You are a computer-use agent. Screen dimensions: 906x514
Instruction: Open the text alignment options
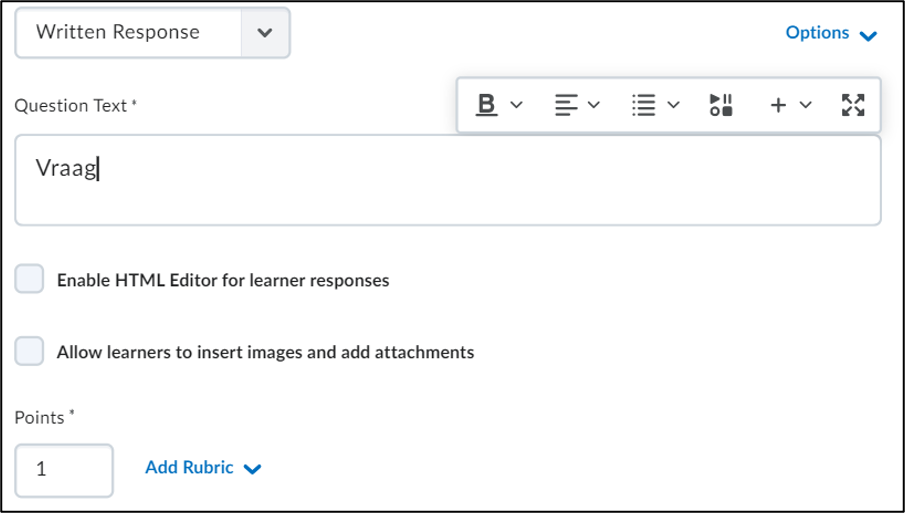pyautogui.click(x=566, y=105)
